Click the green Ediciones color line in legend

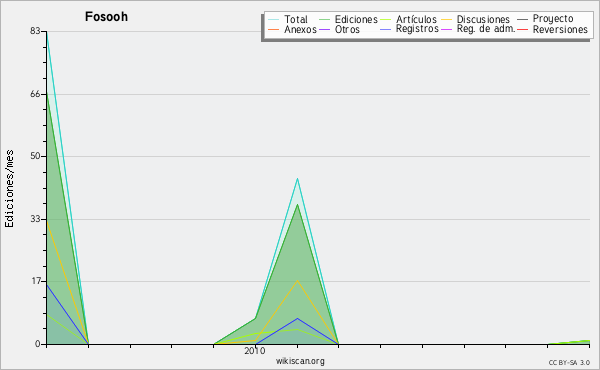click(x=324, y=19)
